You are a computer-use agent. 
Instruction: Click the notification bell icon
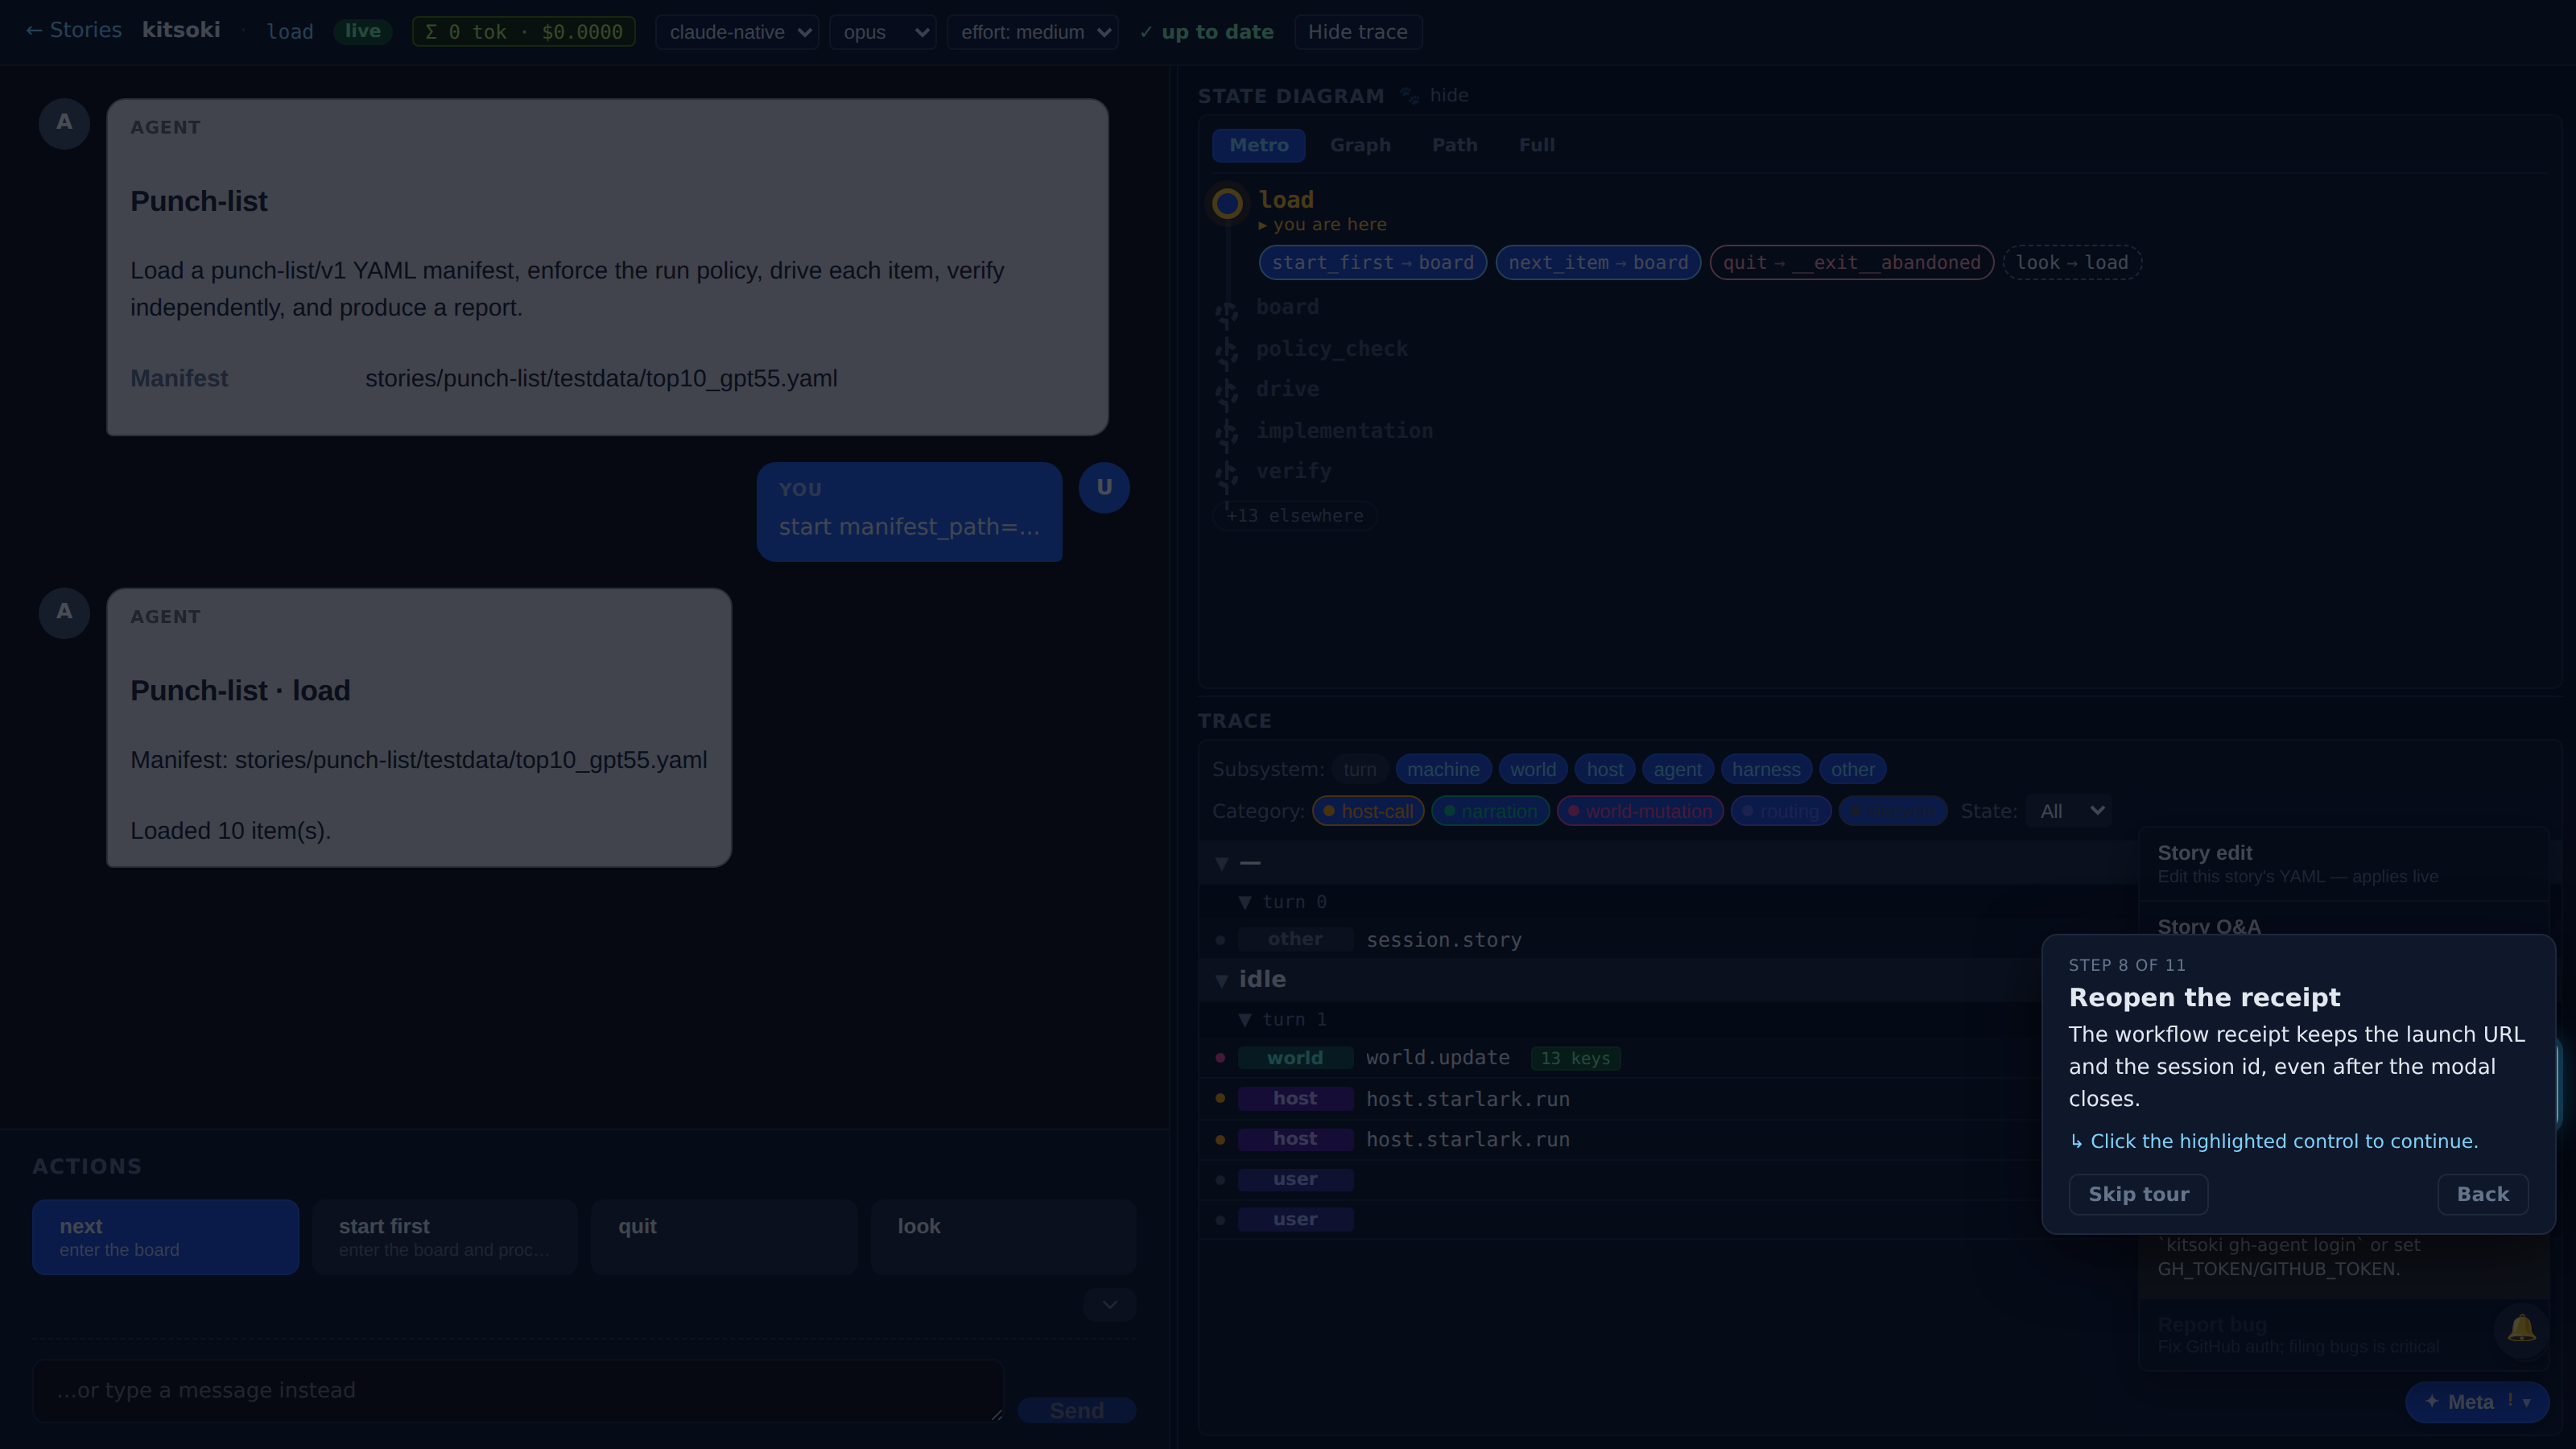coord(2521,1329)
